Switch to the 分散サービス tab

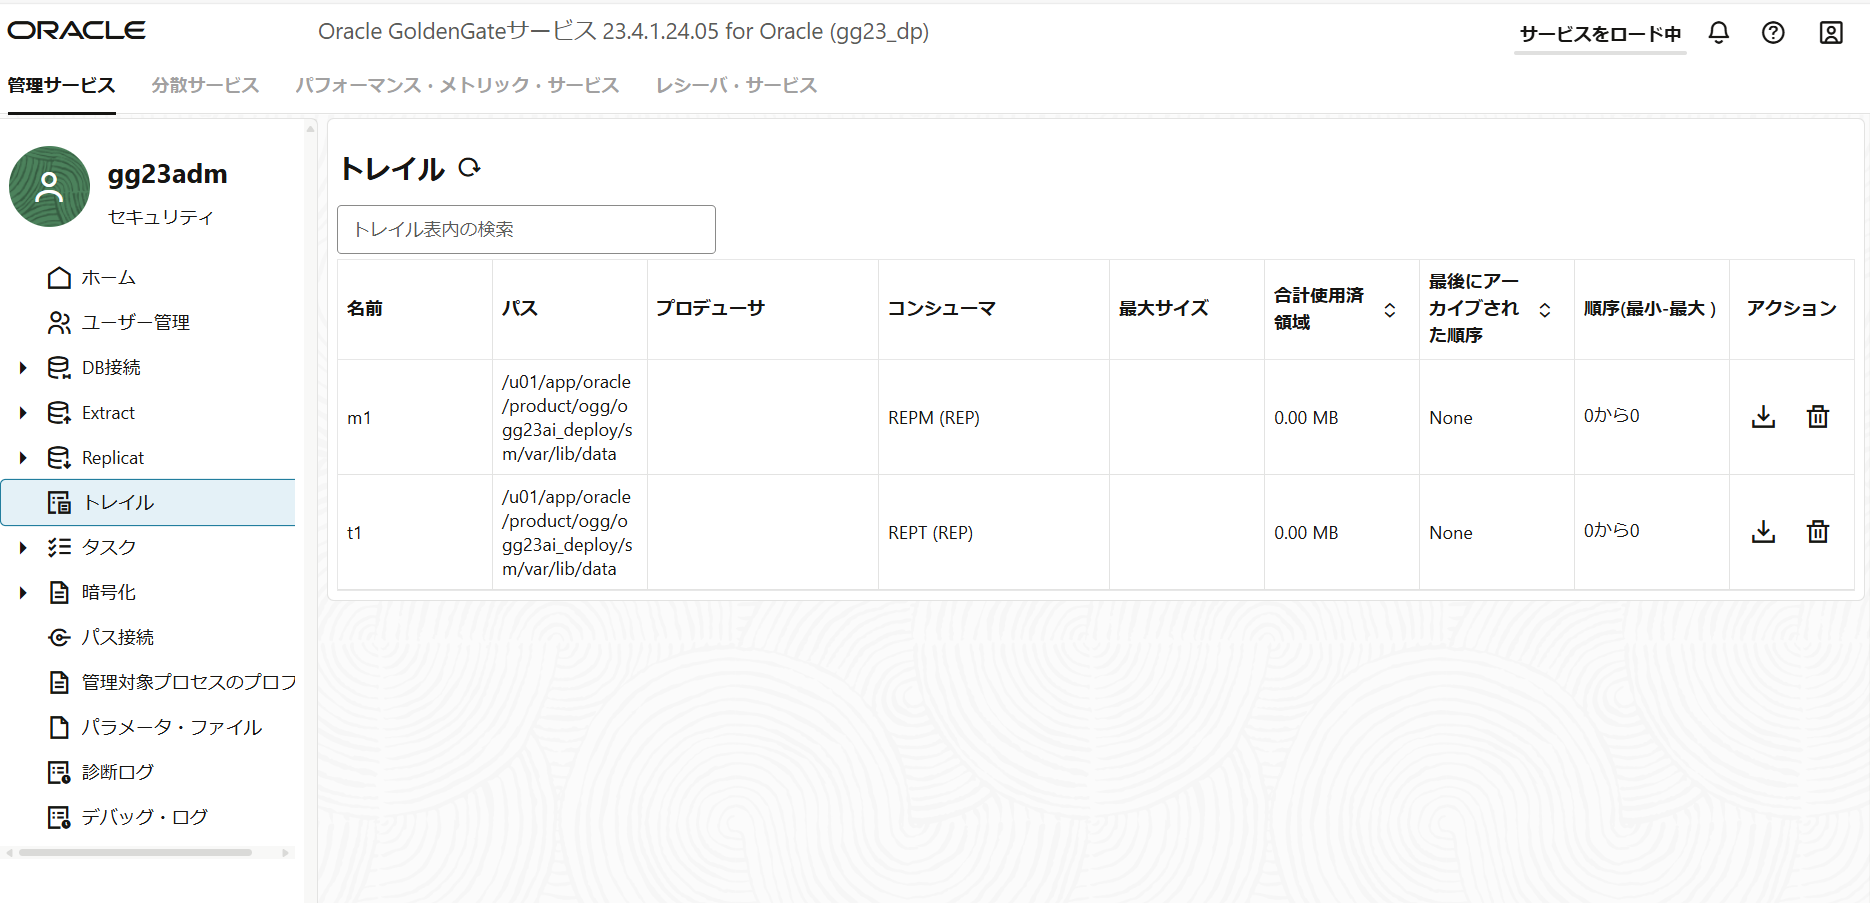(x=204, y=85)
